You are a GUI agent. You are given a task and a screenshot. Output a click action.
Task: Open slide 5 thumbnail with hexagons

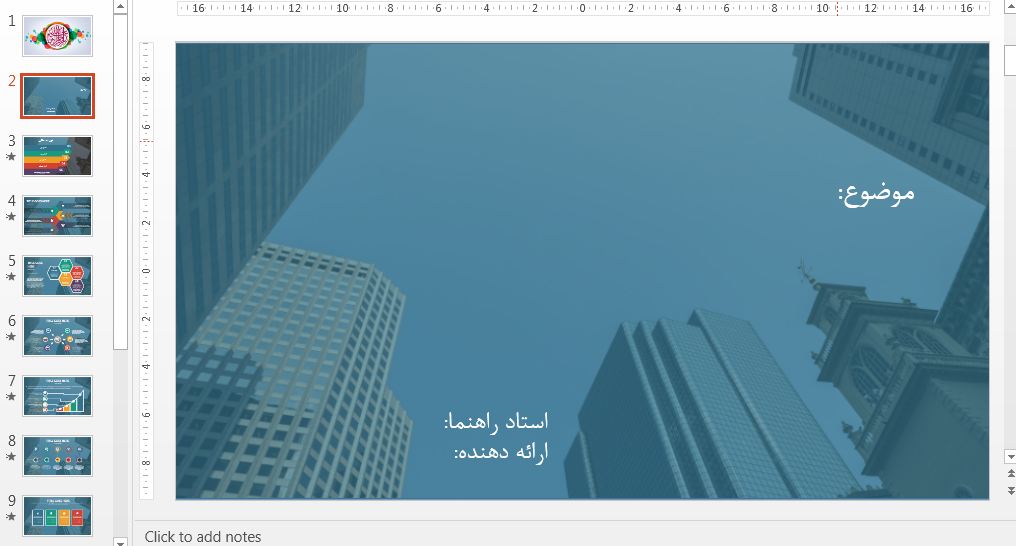pyautogui.click(x=58, y=276)
